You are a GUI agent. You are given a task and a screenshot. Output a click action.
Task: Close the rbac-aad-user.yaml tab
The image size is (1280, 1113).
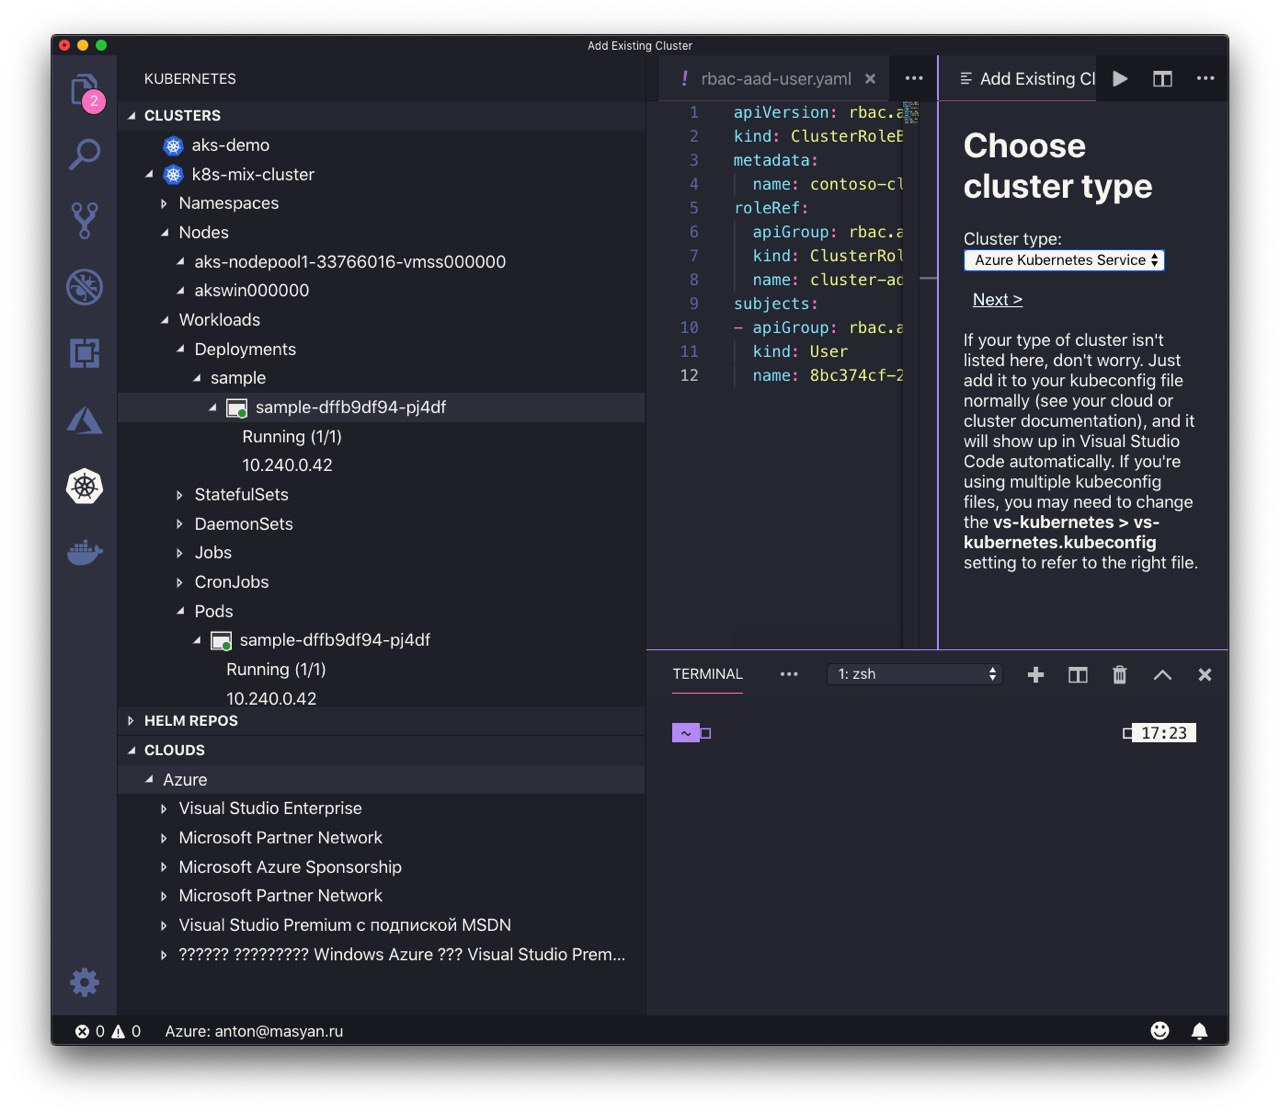(x=870, y=79)
